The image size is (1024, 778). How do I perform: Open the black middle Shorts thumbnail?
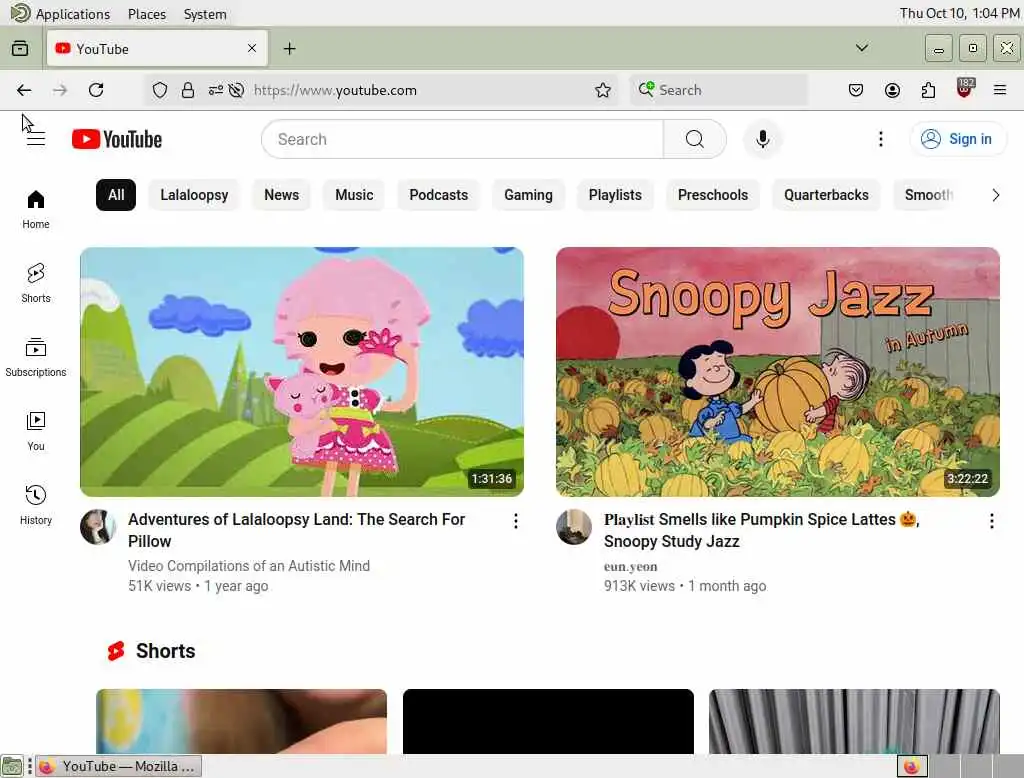pyautogui.click(x=548, y=721)
